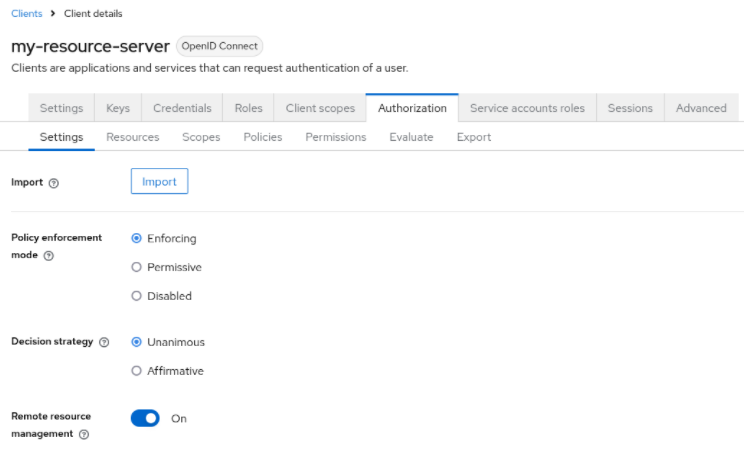The image size is (744, 460).
Task: Select Permissive policy enforcement mode
Action: (x=137, y=267)
